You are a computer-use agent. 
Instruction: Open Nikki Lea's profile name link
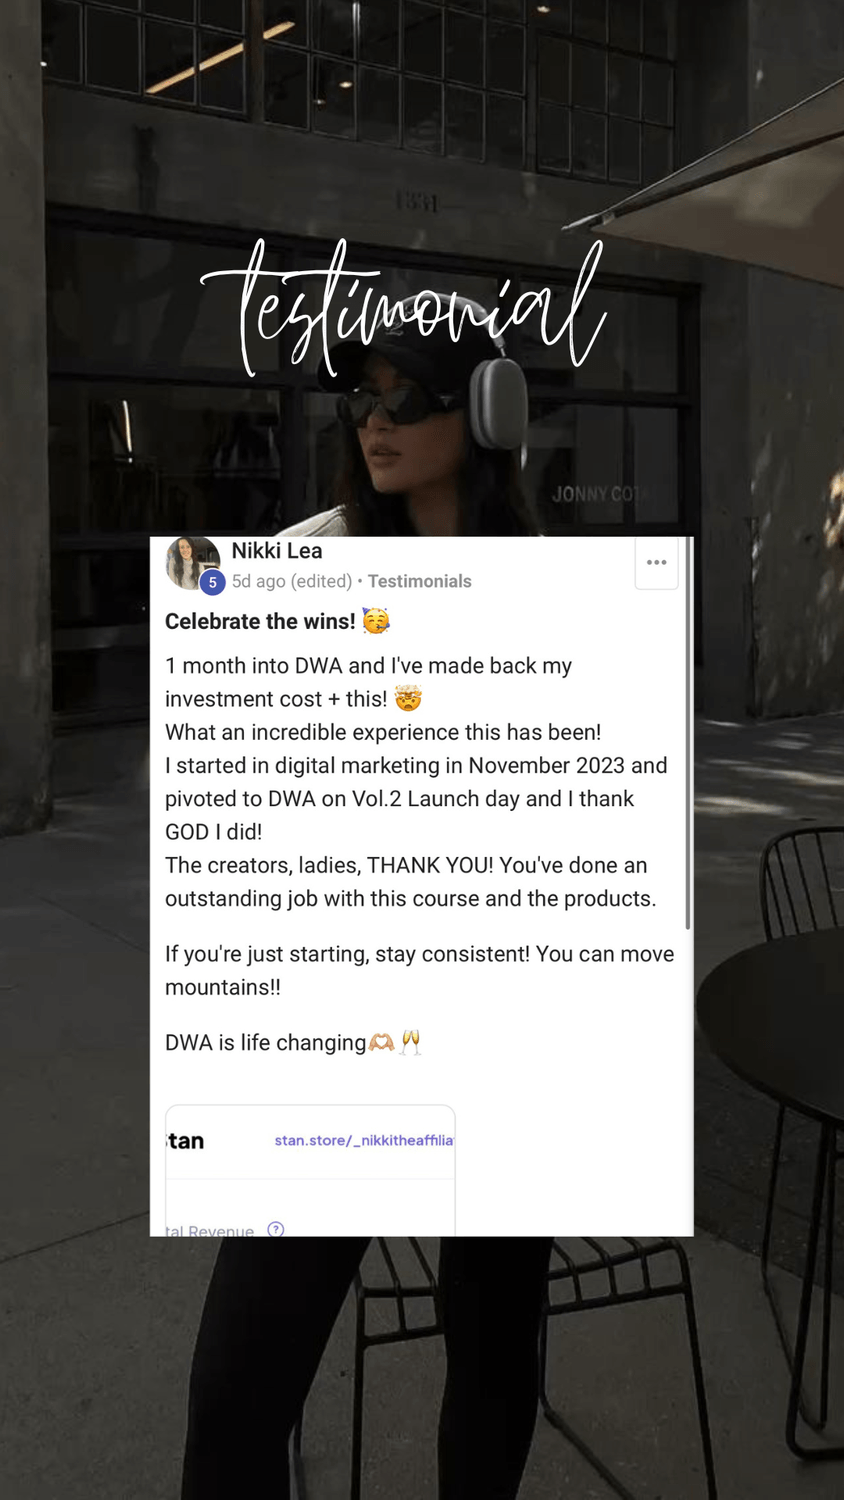277,550
